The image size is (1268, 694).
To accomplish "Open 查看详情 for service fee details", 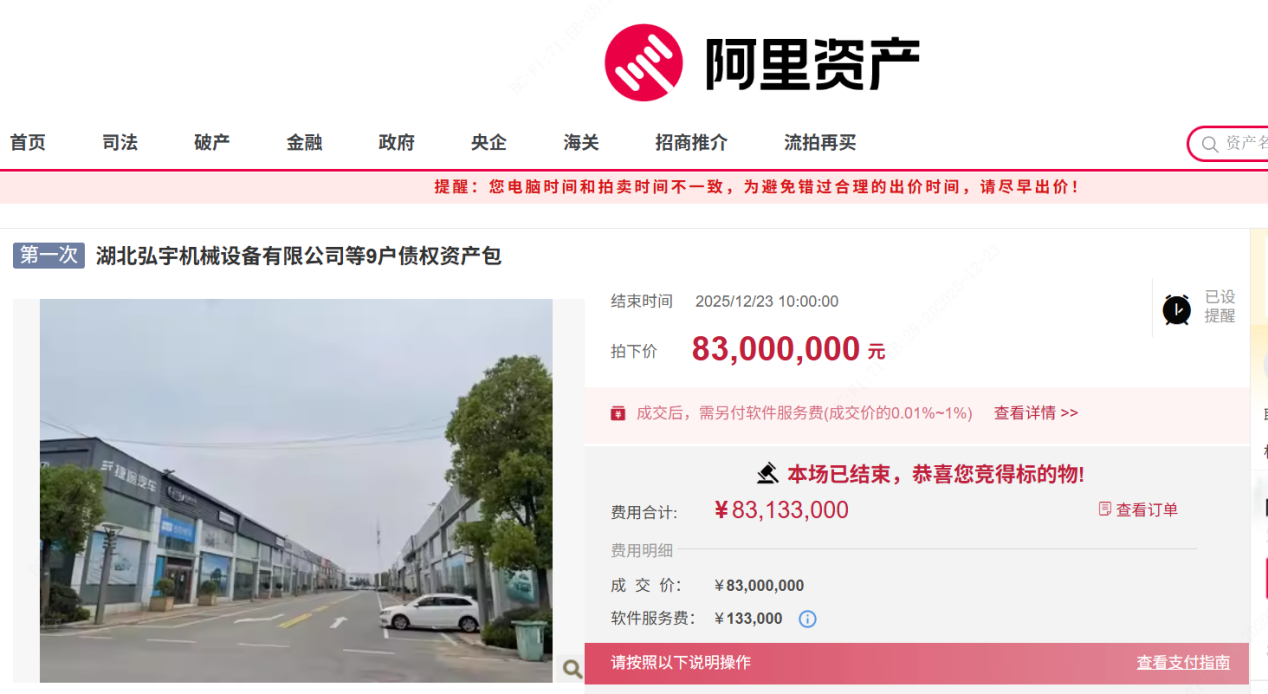I will point(1036,413).
